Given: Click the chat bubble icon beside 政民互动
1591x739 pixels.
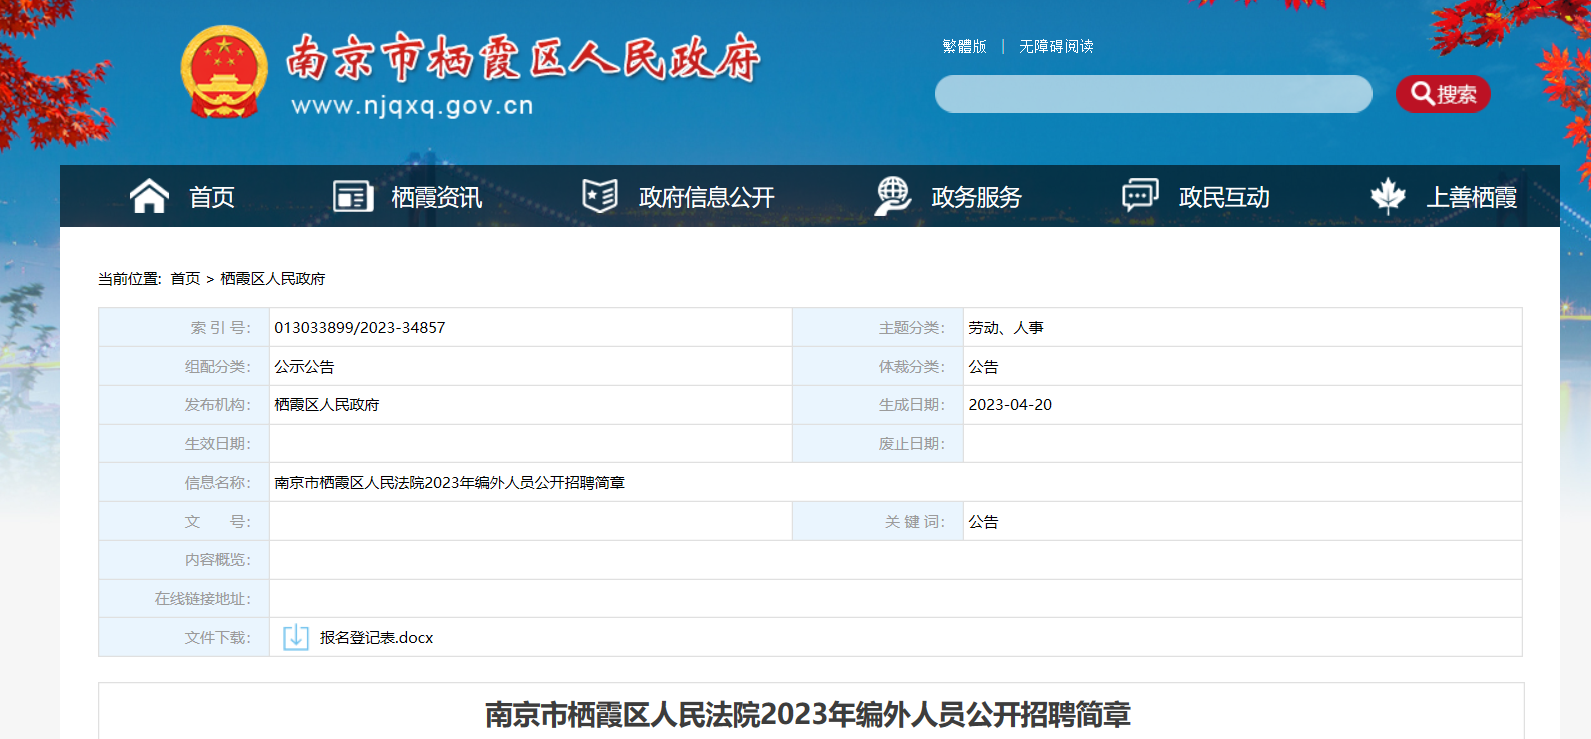Looking at the screenshot, I should 1140,196.
